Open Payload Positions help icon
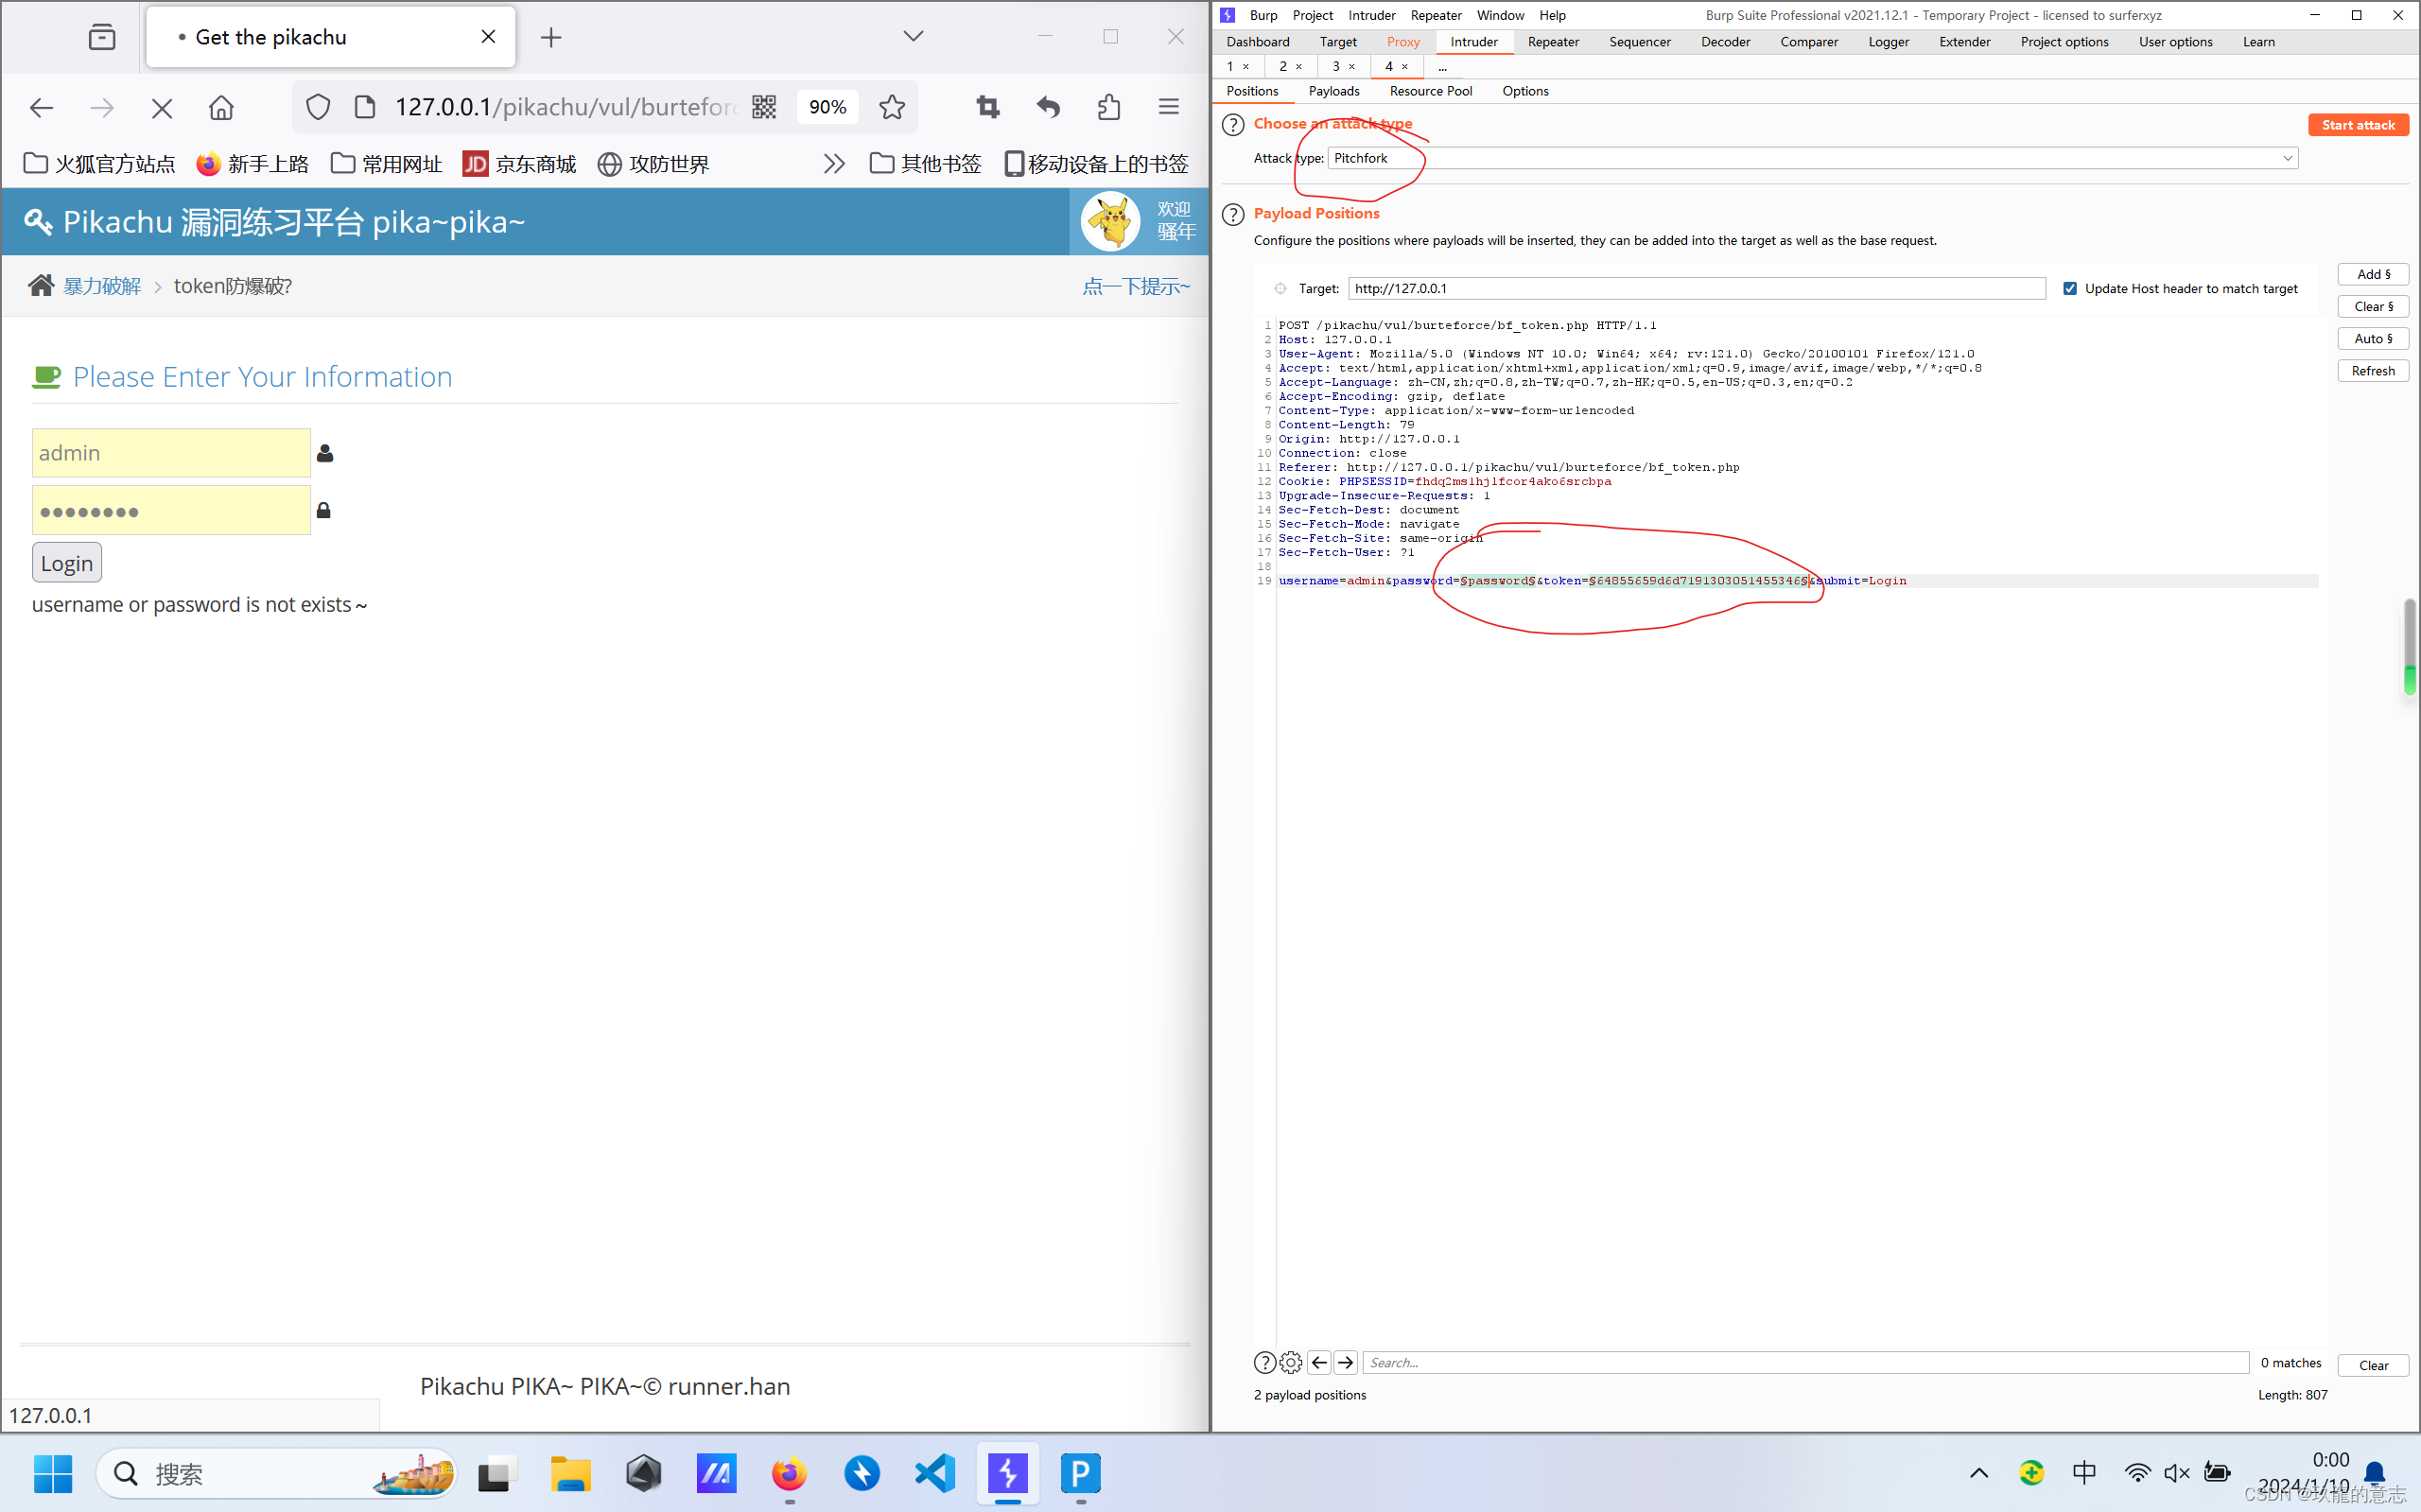Image resolution: width=2421 pixels, height=1512 pixels. coord(1233,214)
